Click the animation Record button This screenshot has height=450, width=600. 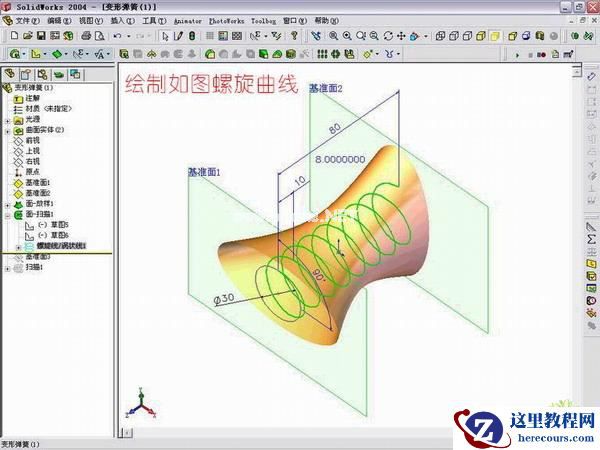(x=541, y=55)
